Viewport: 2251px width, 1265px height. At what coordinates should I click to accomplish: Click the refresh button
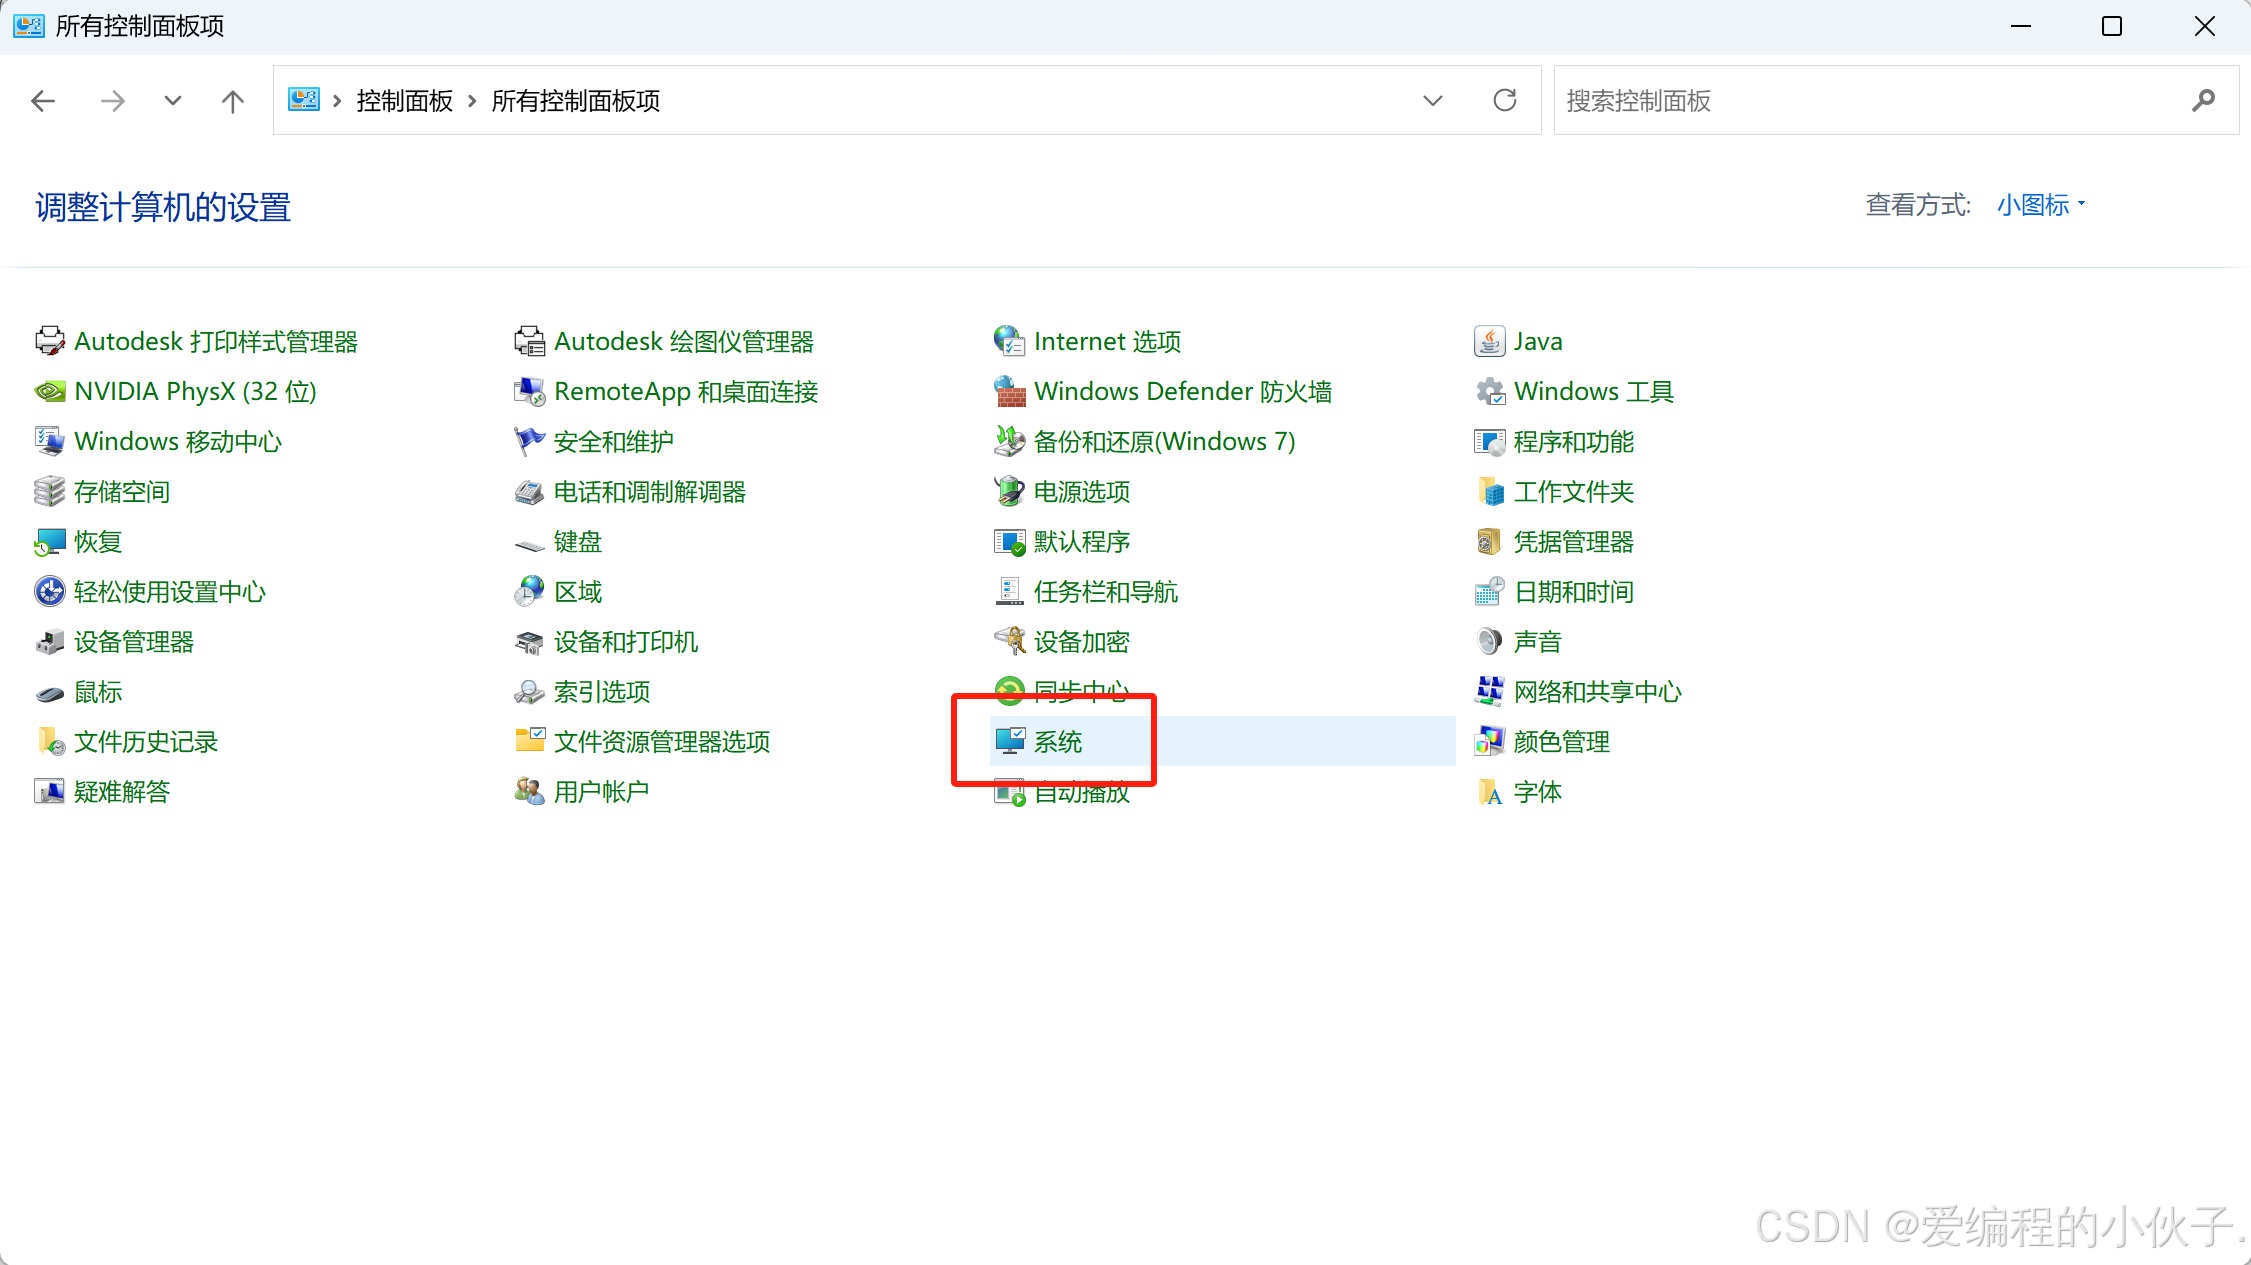(1504, 101)
